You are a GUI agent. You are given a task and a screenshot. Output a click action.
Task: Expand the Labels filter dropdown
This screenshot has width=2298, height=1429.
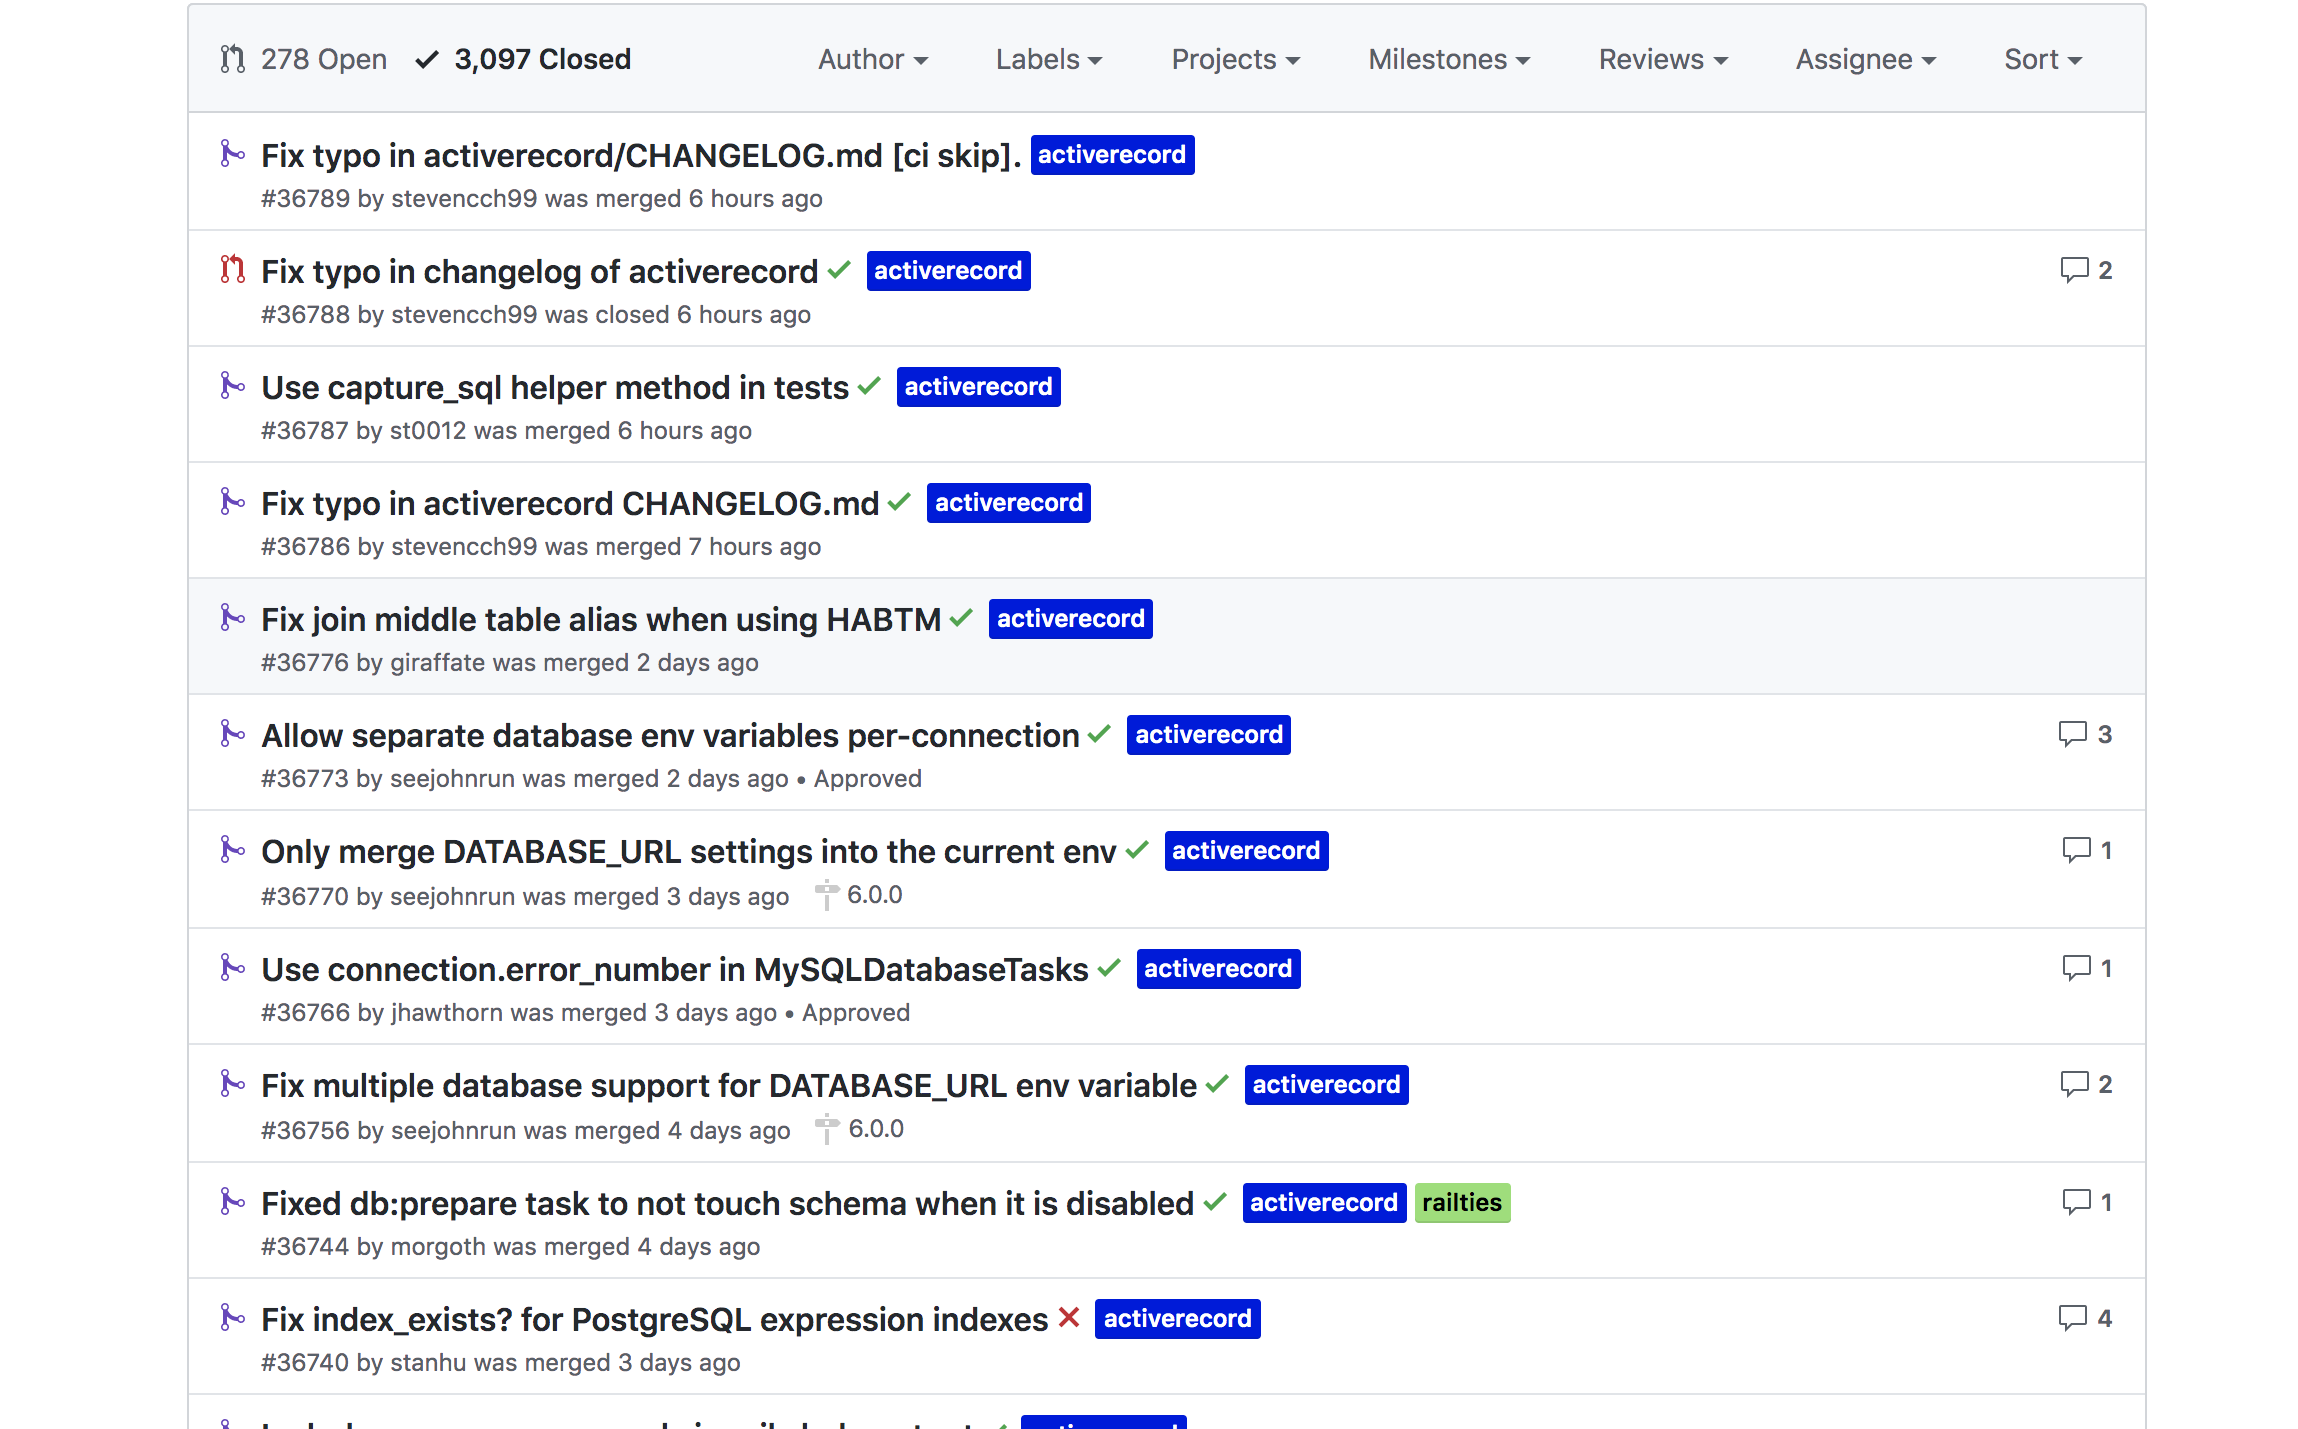tap(1048, 60)
